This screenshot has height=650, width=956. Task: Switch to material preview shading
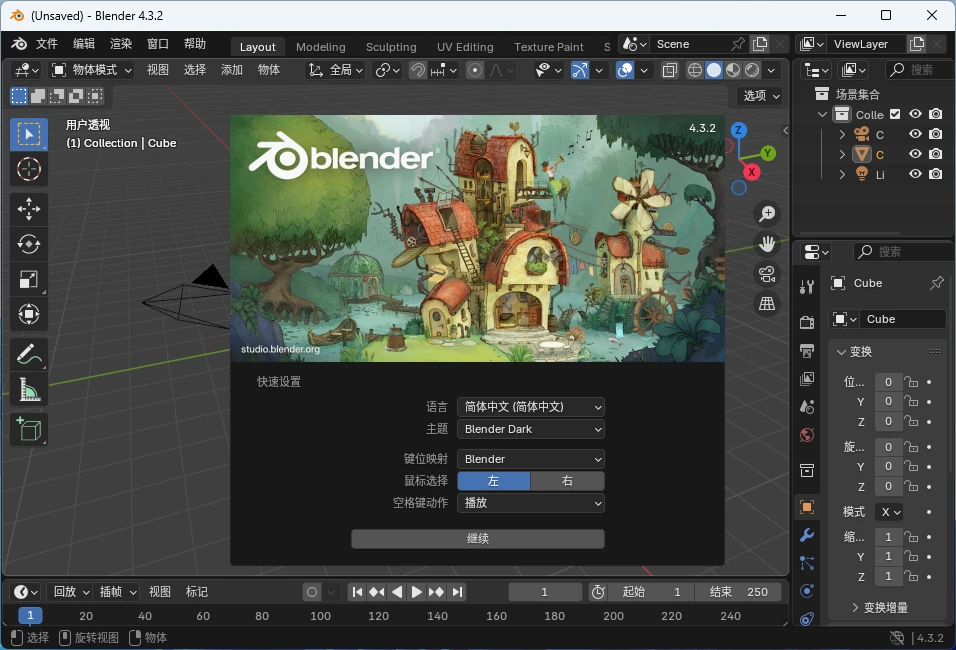pyautogui.click(x=733, y=70)
